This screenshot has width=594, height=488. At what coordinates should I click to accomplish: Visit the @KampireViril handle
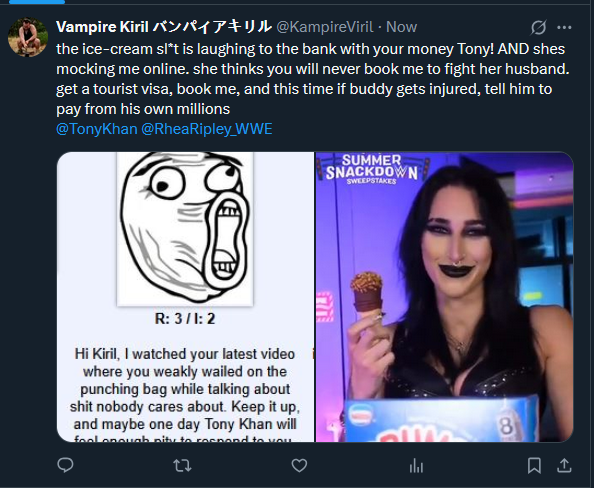pyautogui.click(x=325, y=27)
